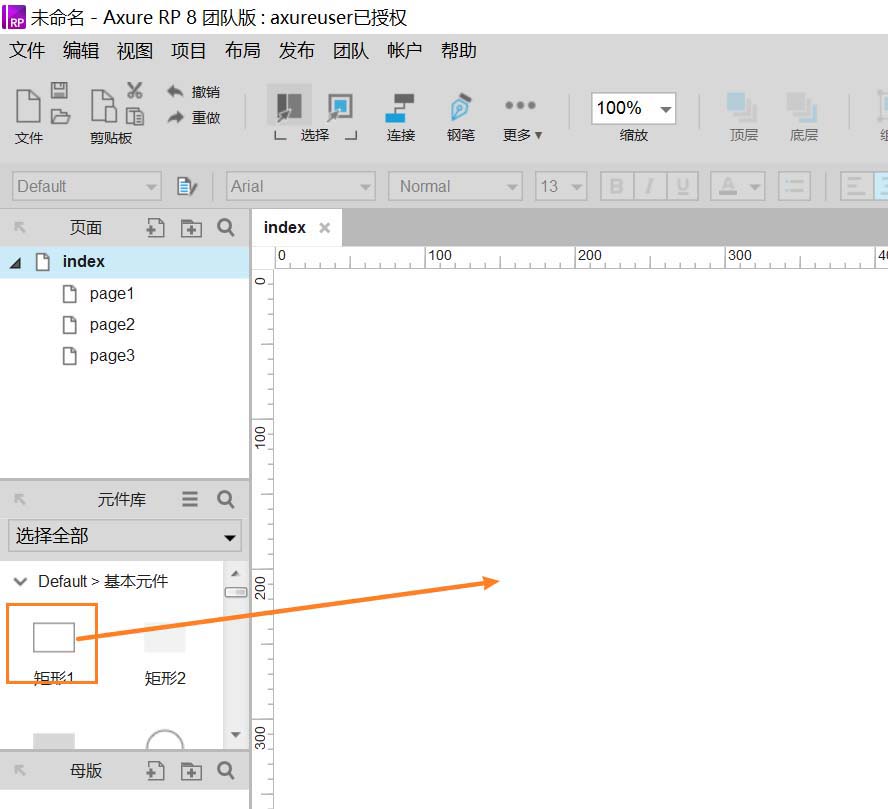Click search icon in 元件库 panel
The width and height of the screenshot is (888, 809).
[226, 499]
